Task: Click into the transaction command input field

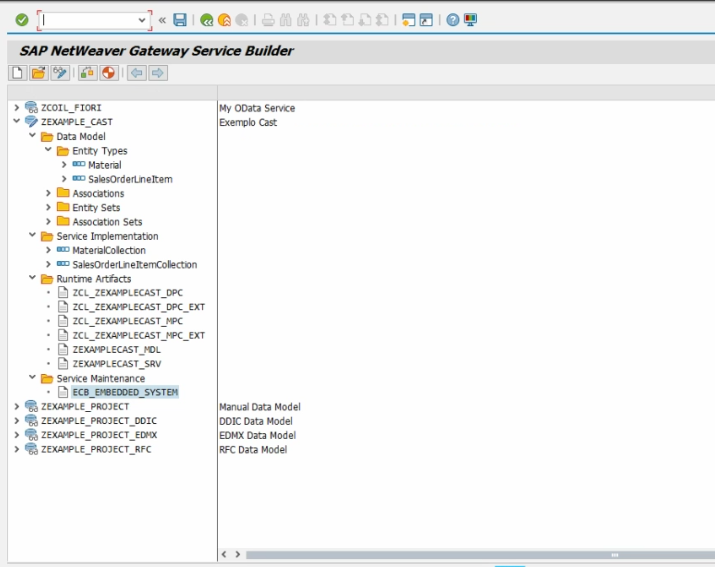Action: (88, 20)
